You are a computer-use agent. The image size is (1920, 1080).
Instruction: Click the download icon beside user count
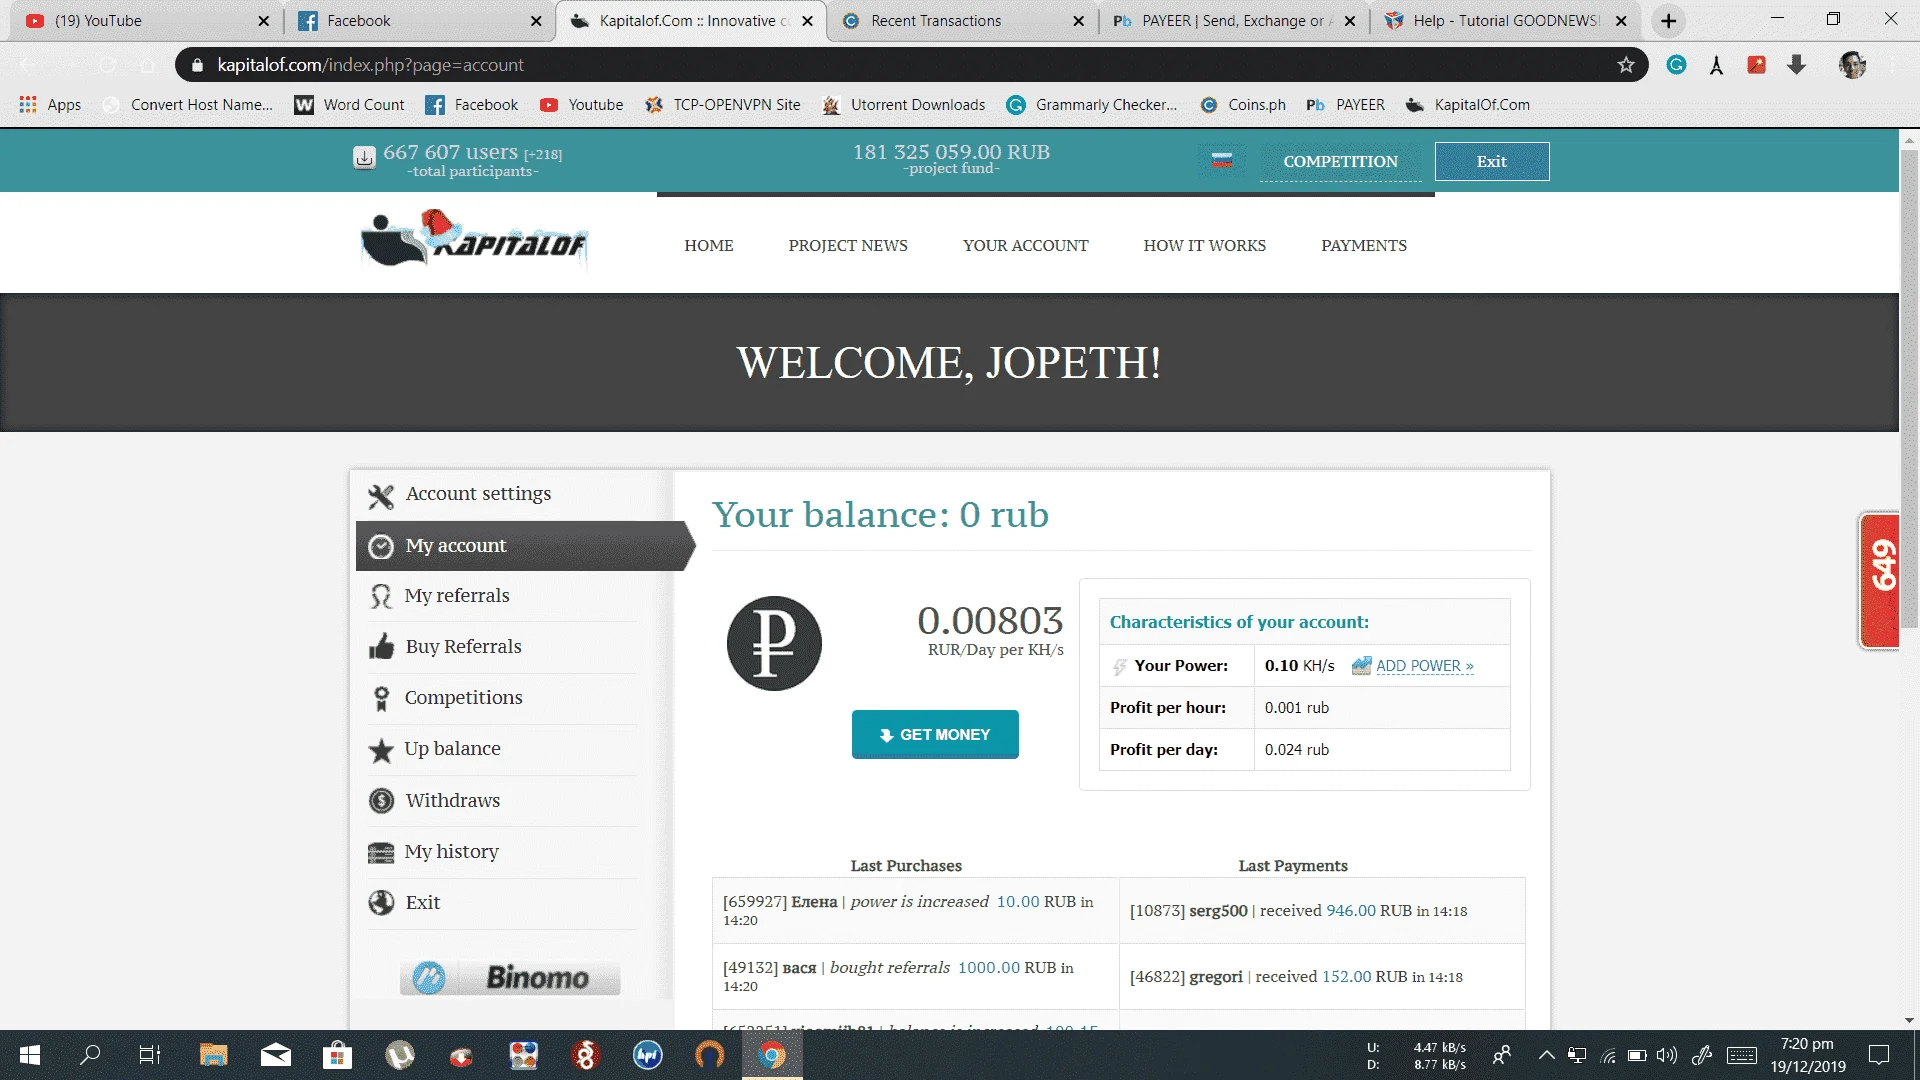(364, 158)
